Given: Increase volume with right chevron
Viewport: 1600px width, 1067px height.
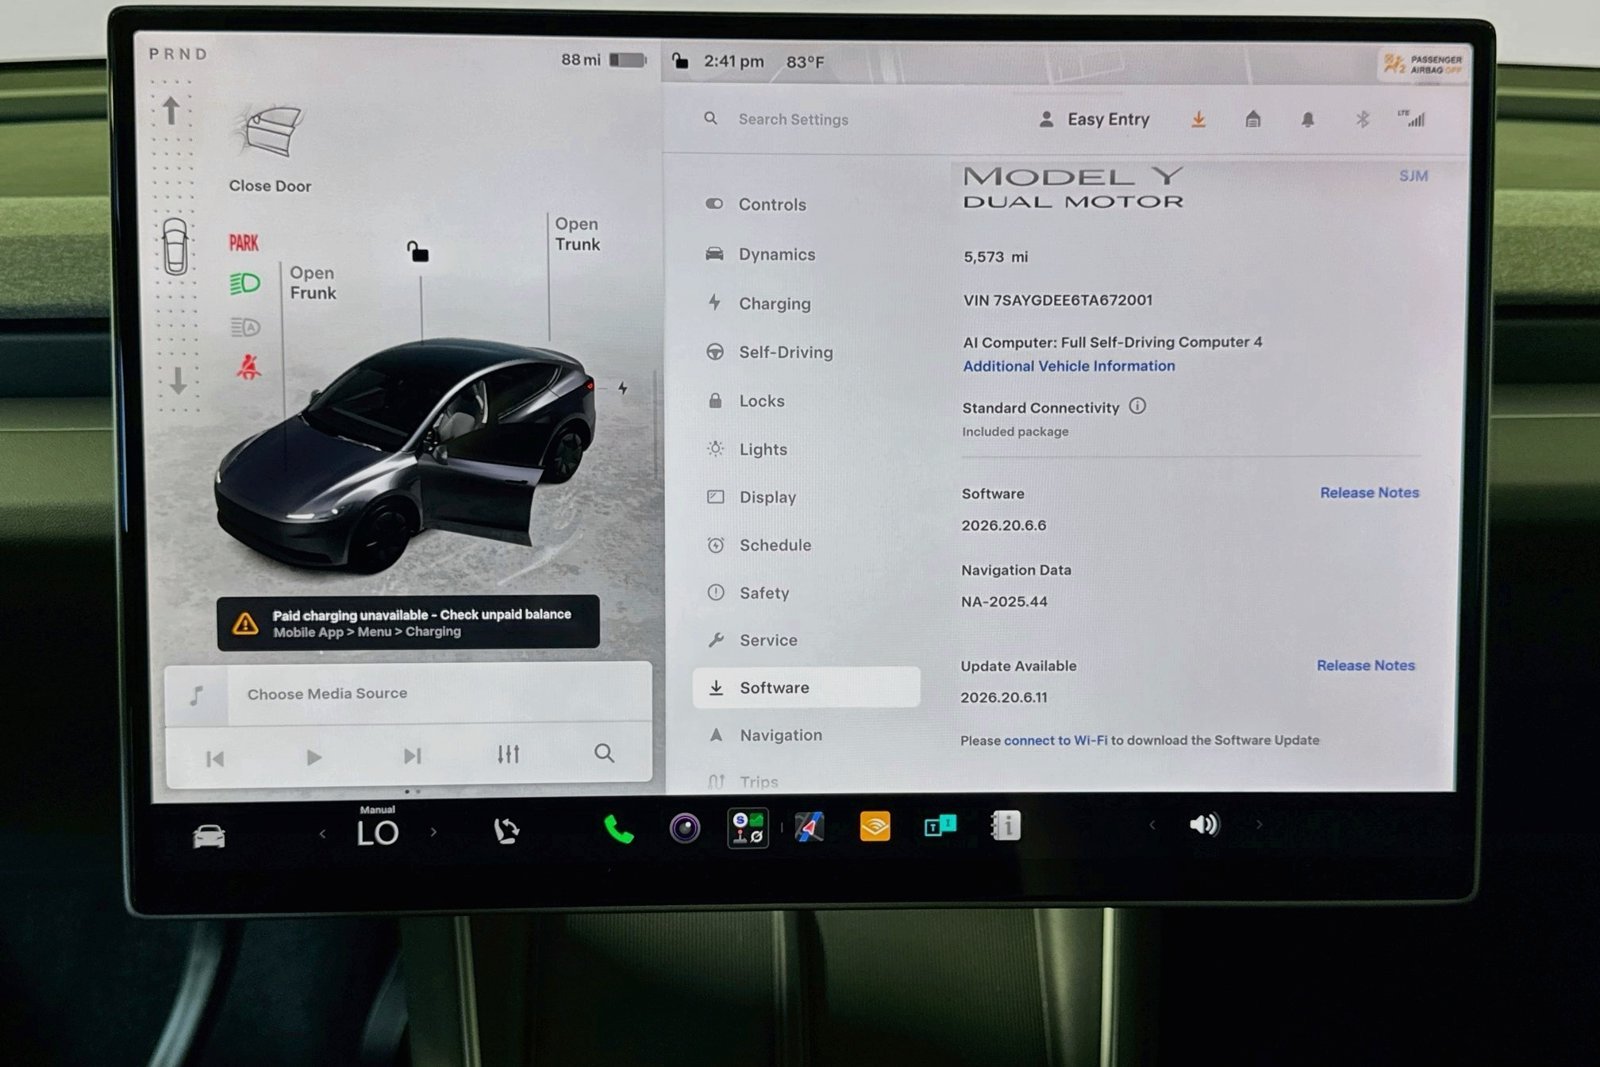Looking at the screenshot, I should point(1259,824).
